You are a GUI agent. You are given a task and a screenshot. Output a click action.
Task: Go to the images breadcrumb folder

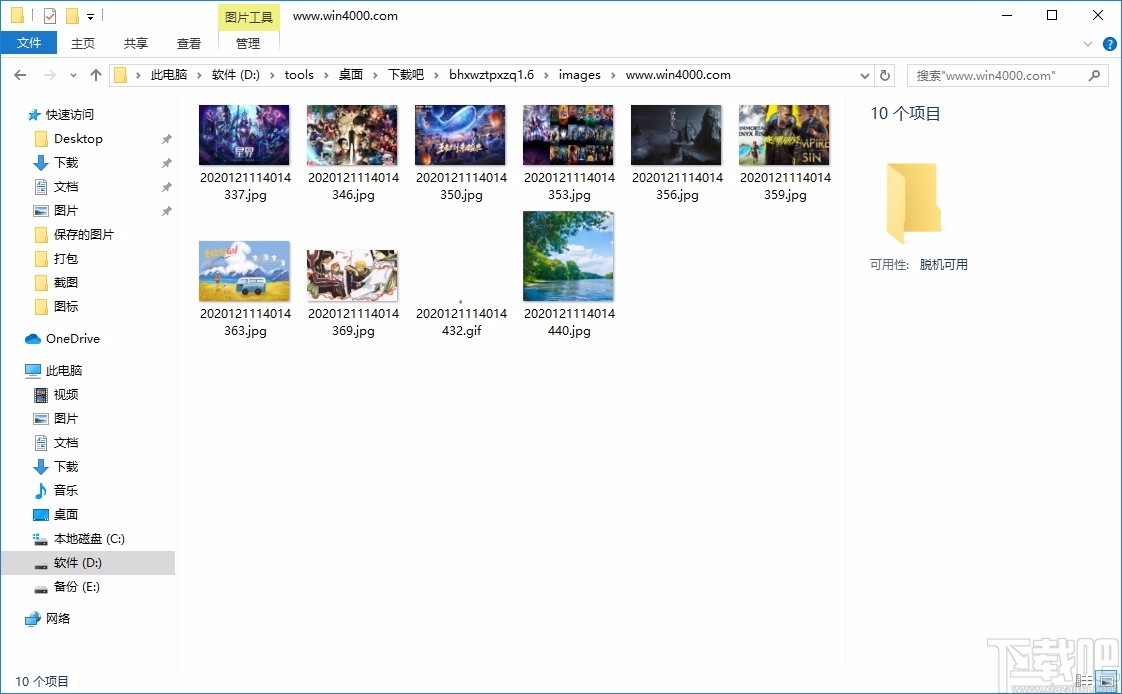coord(580,74)
